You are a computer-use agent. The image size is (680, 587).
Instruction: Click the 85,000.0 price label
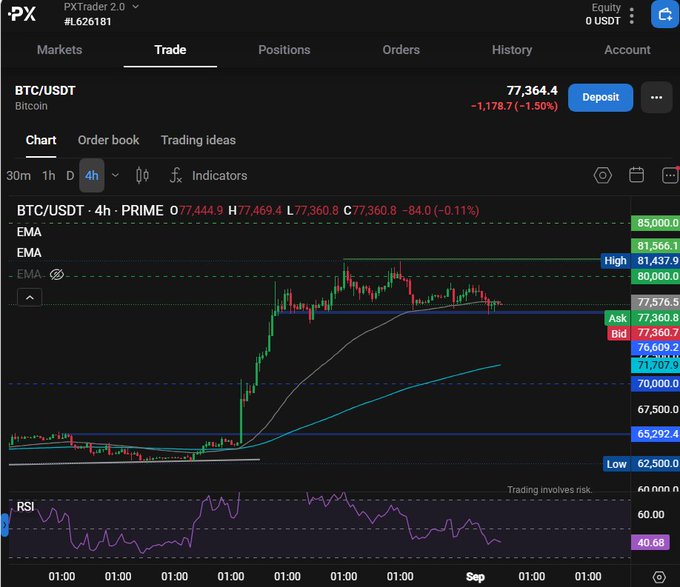[655, 223]
